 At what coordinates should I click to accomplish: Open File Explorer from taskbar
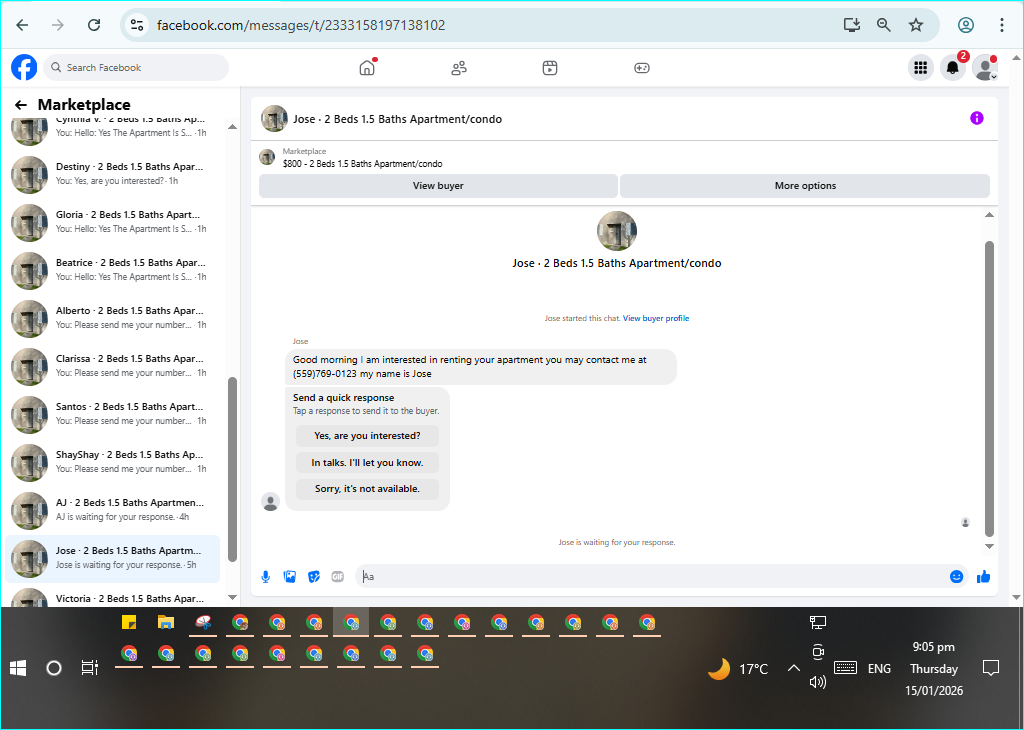(x=166, y=622)
